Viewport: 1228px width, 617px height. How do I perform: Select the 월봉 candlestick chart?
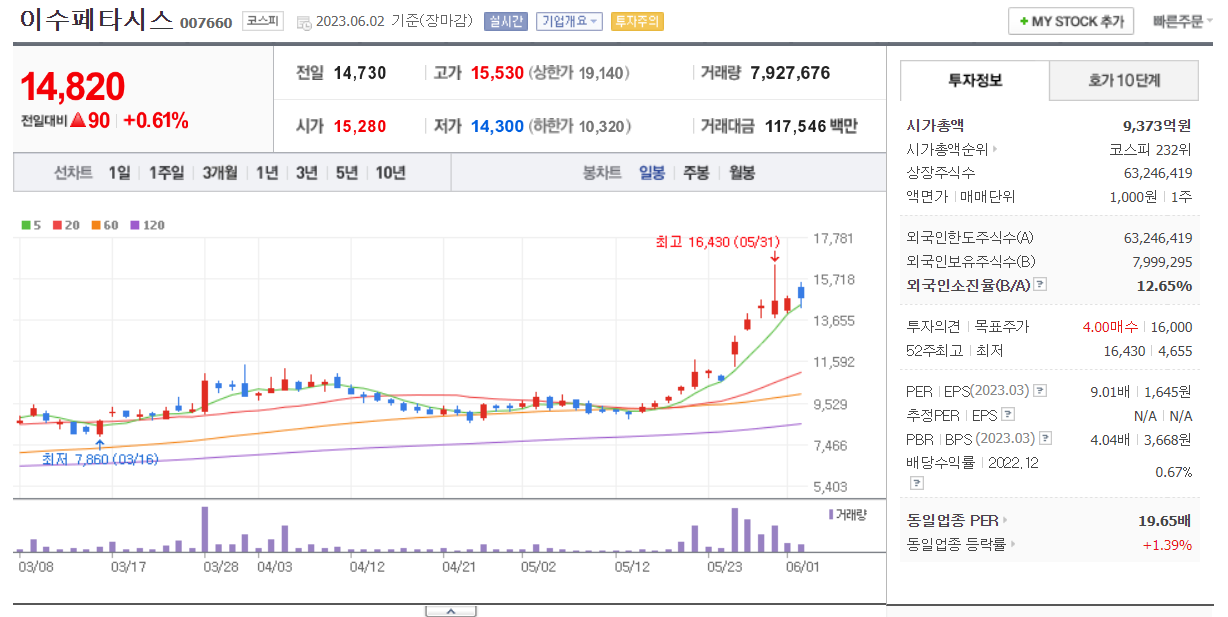(x=742, y=173)
